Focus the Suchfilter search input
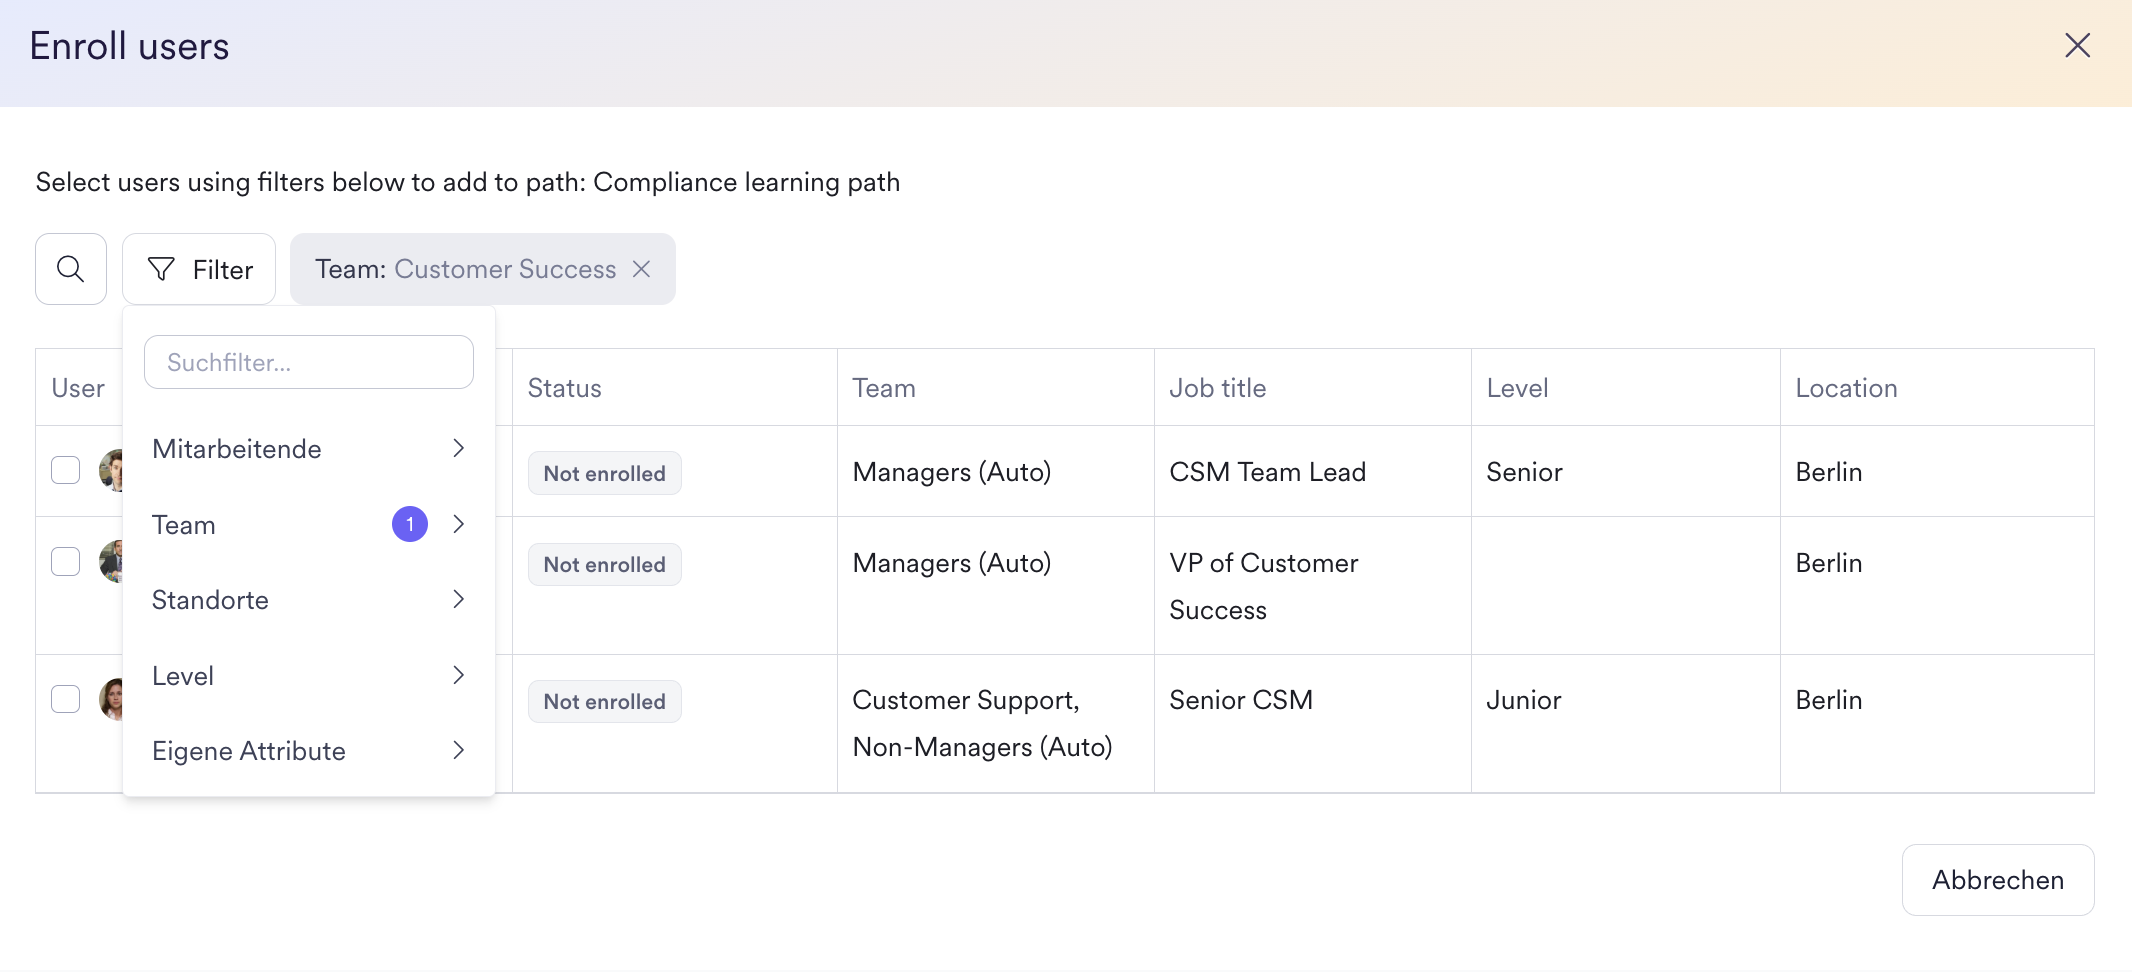The width and height of the screenshot is (2132, 972). (x=309, y=362)
